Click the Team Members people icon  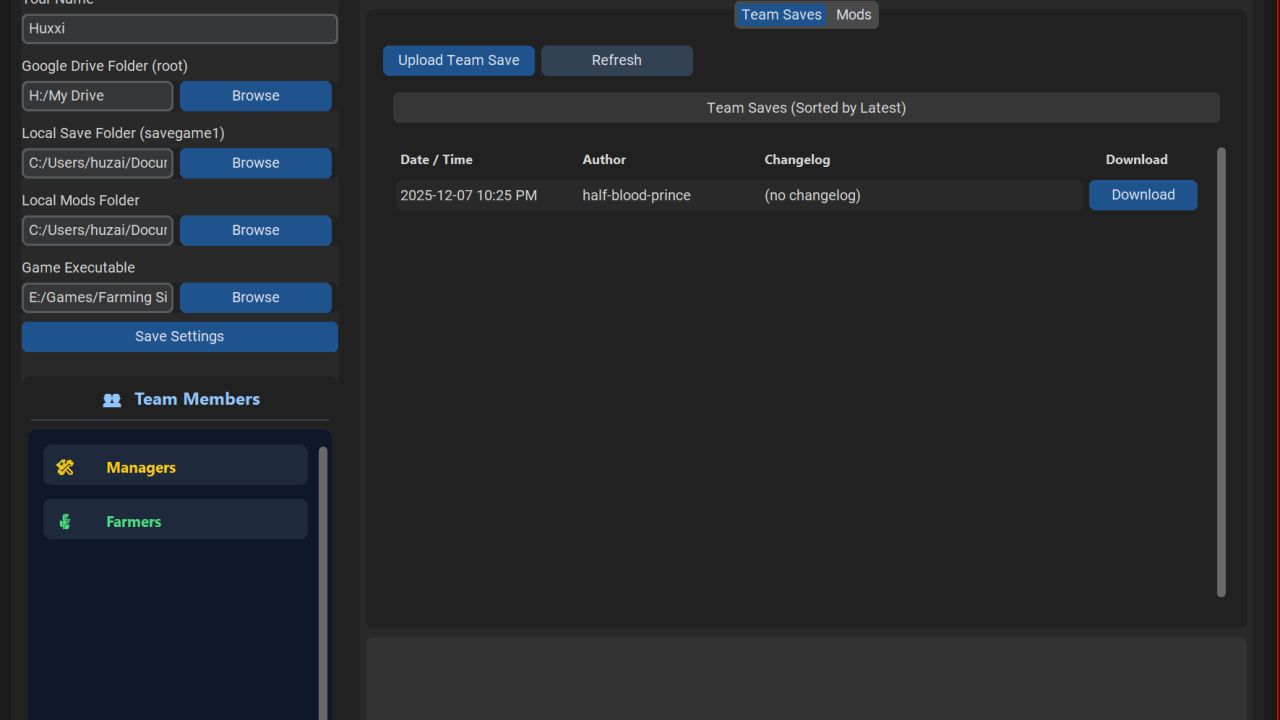tap(111, 399)
